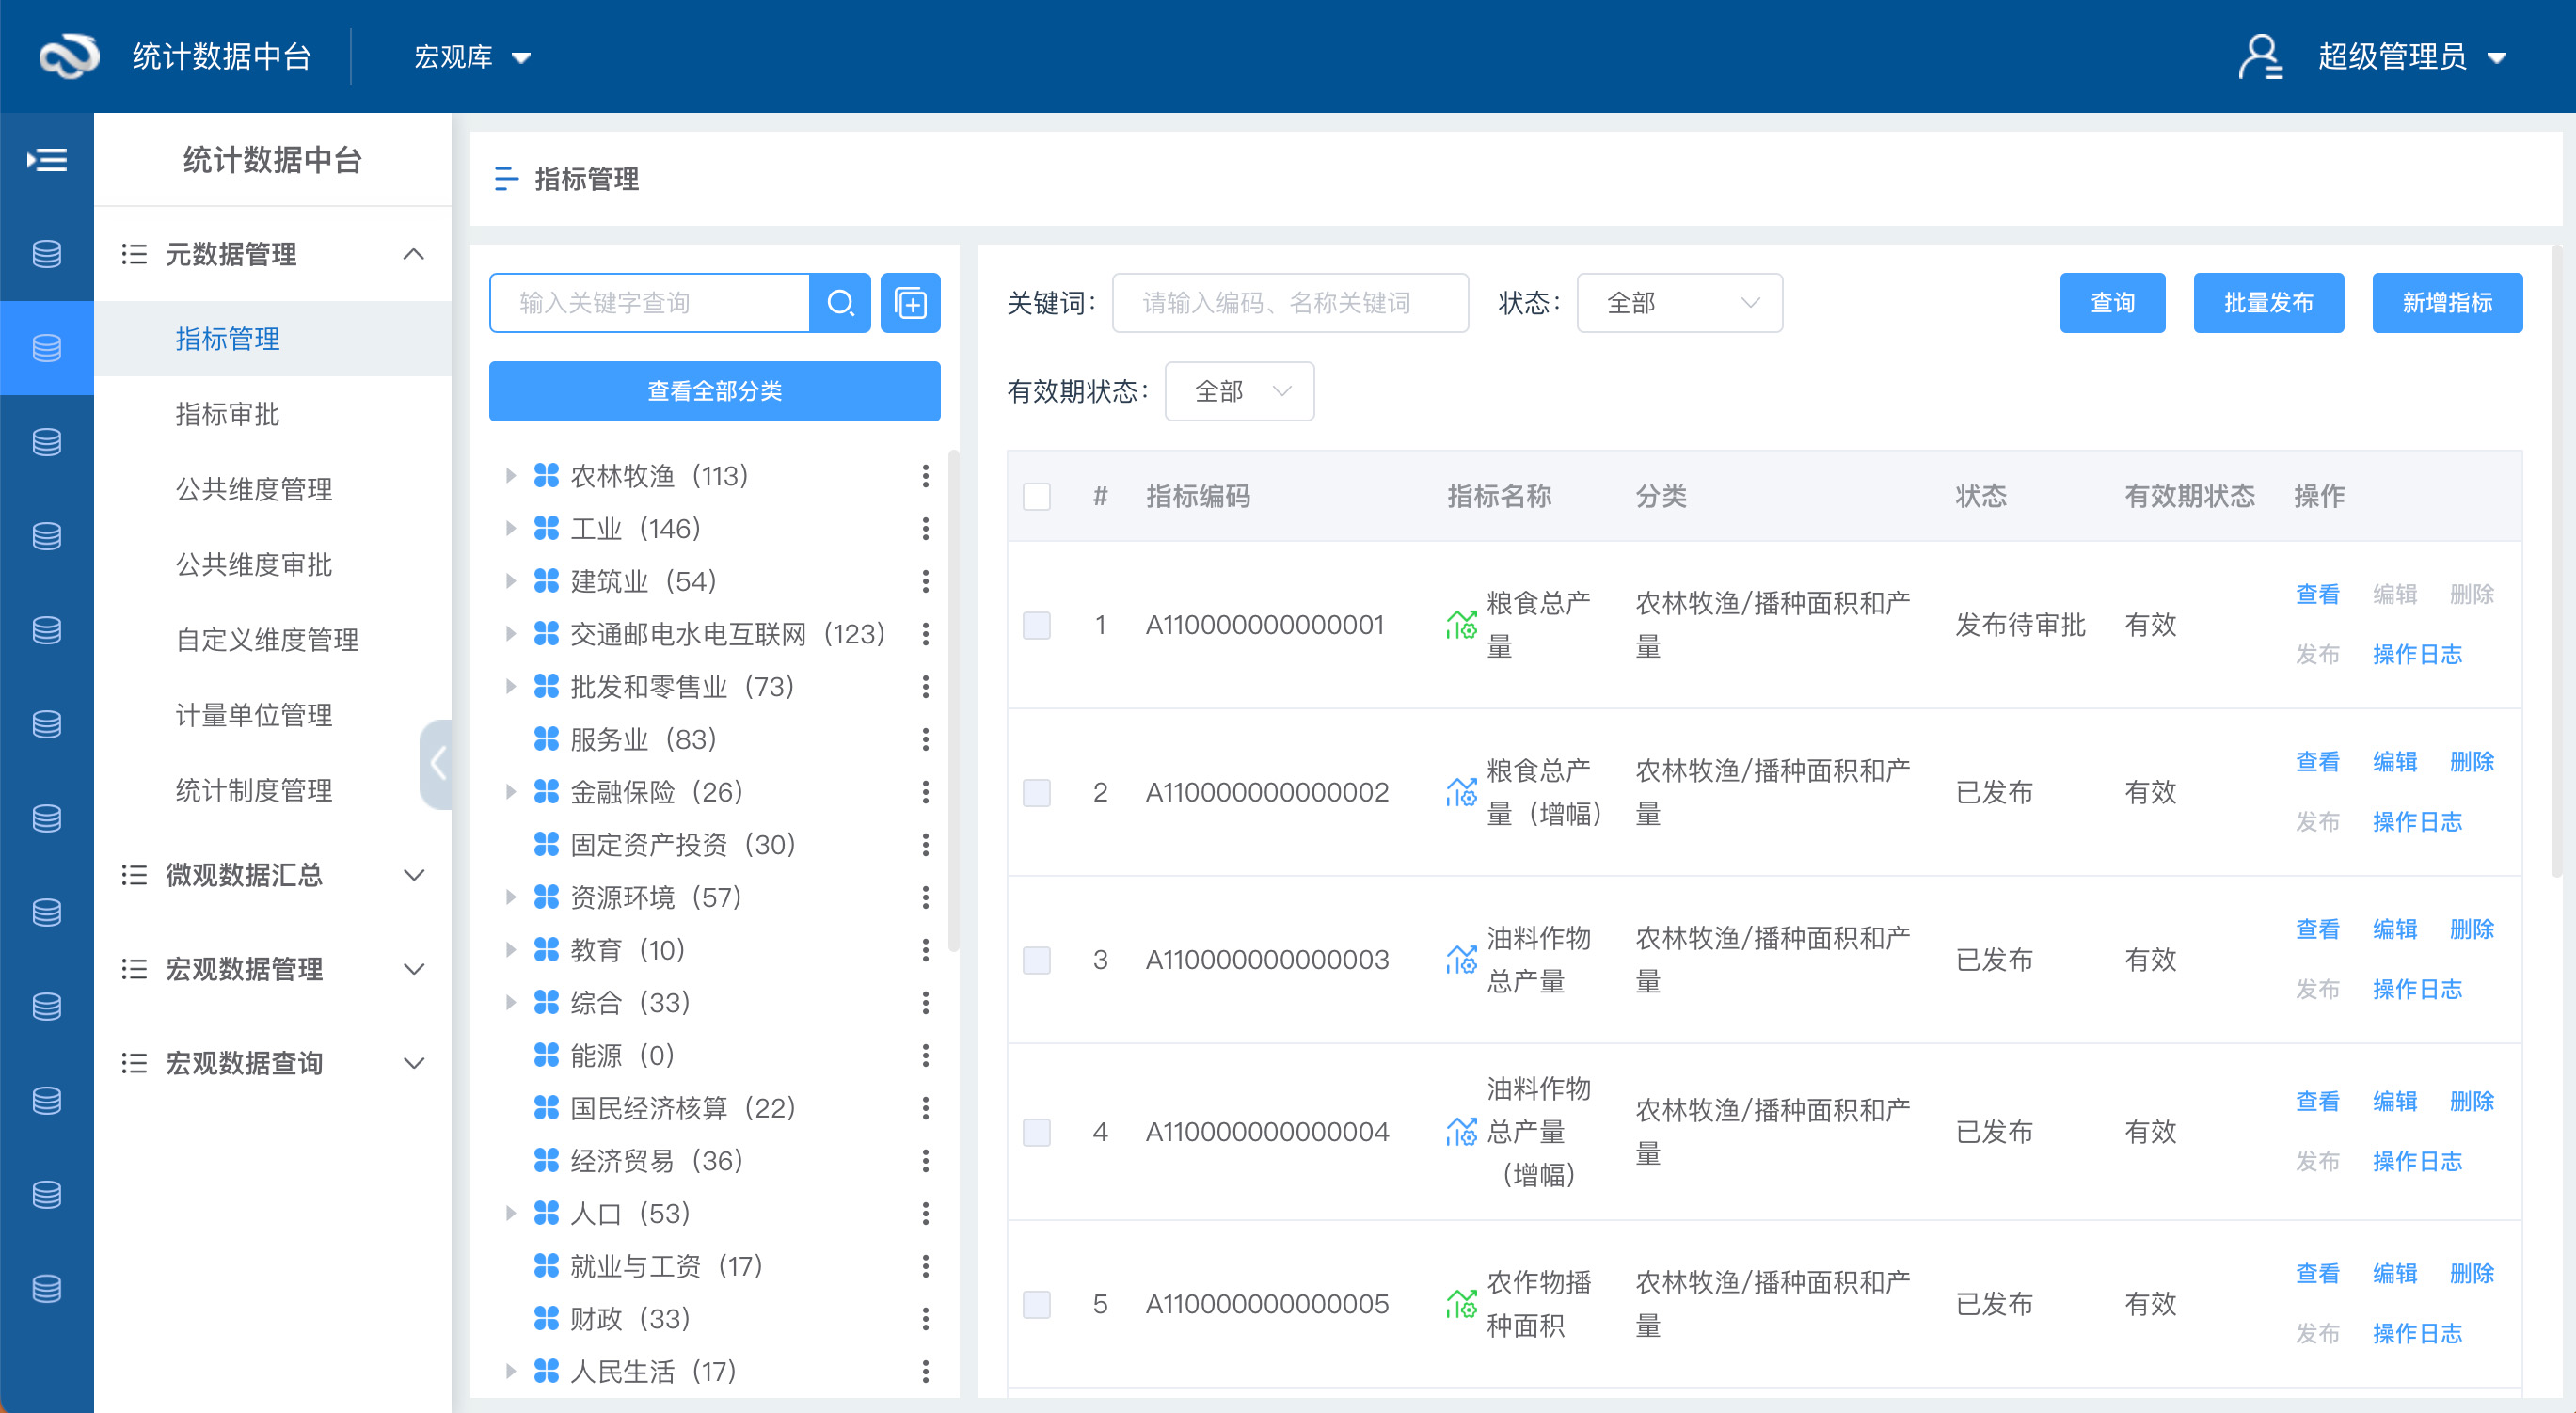The image size is (2576, 1413).
Task: Check the checkbox for row A110000000000001
Action: click(x=1037, y=624)
